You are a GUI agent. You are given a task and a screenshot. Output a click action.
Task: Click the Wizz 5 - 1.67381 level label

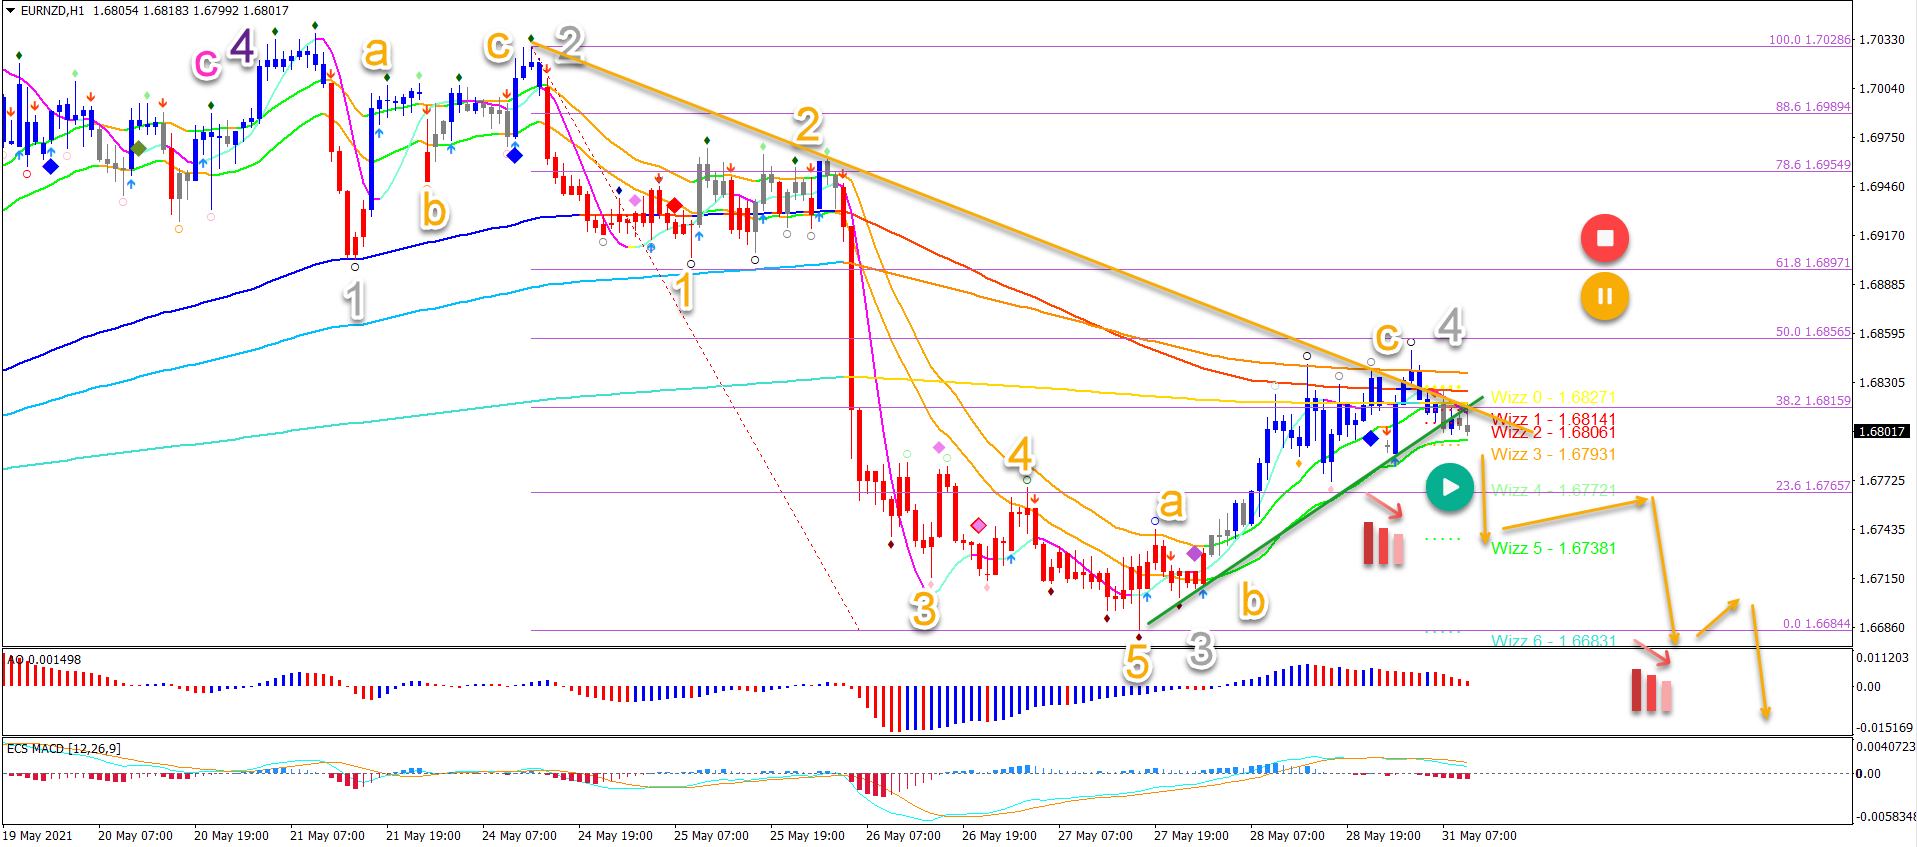1553,548
